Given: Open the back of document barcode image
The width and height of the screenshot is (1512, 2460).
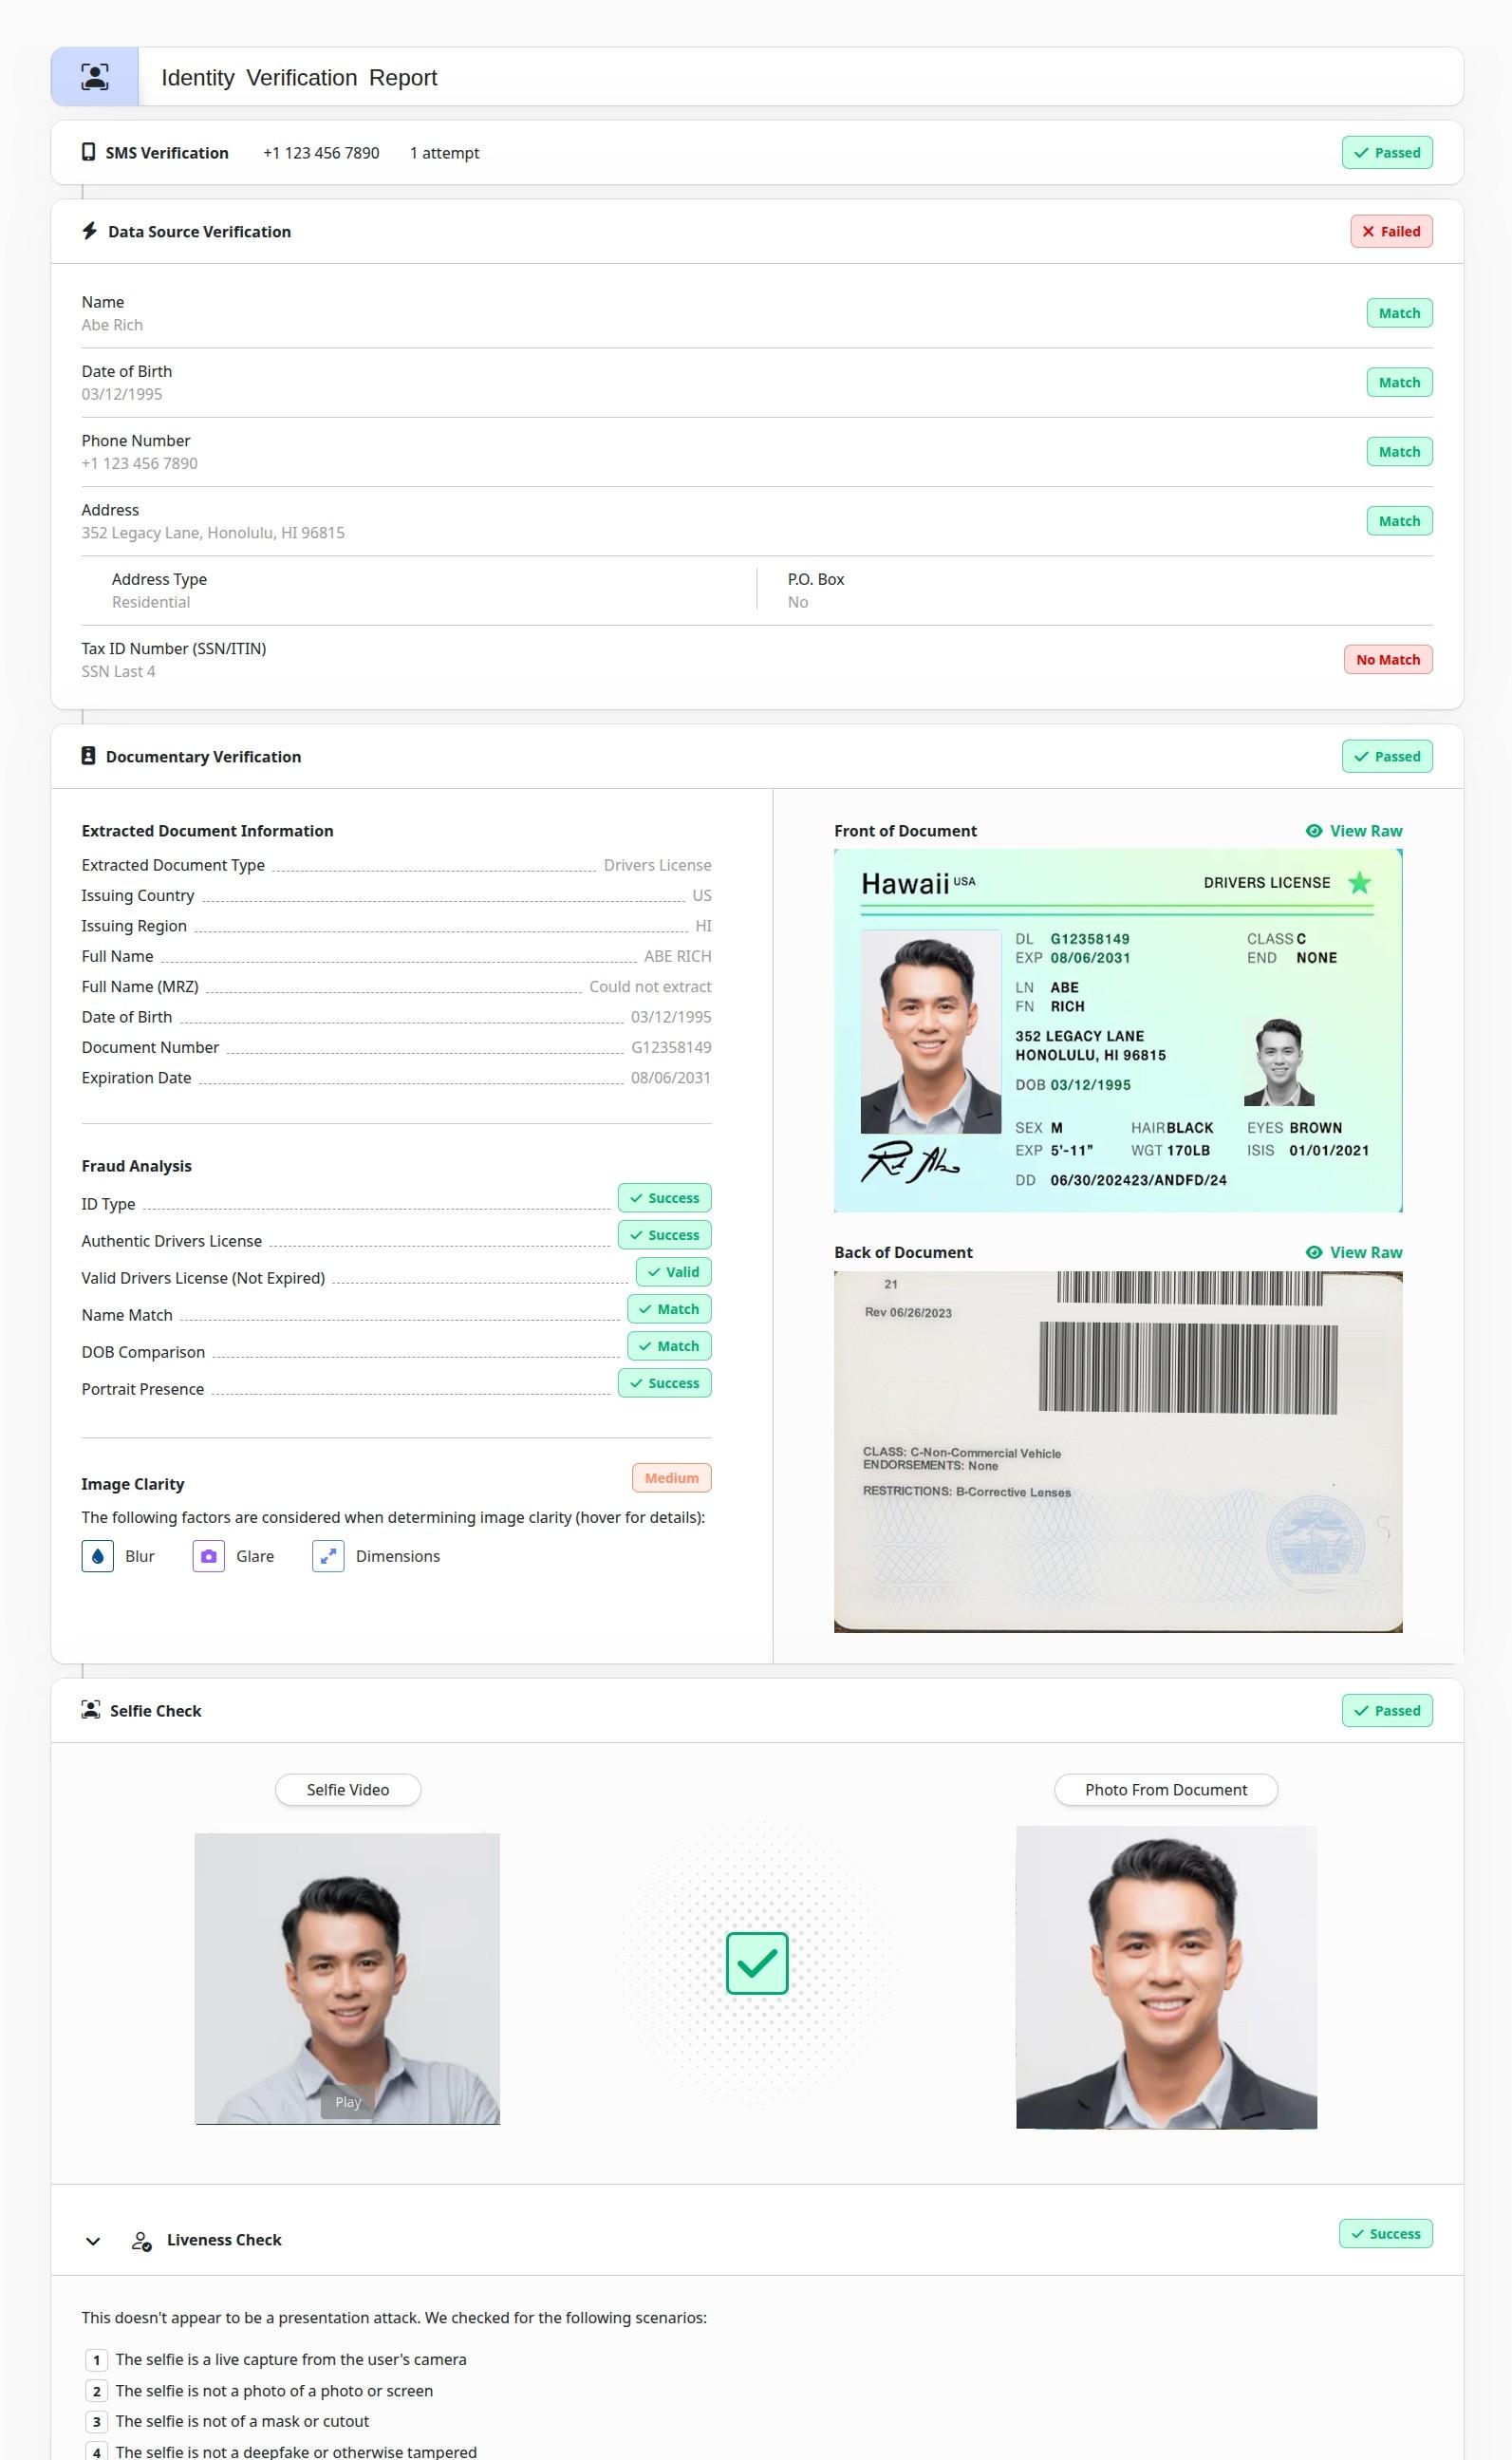Looking at the screenshot, I should click(1118, 1452).
